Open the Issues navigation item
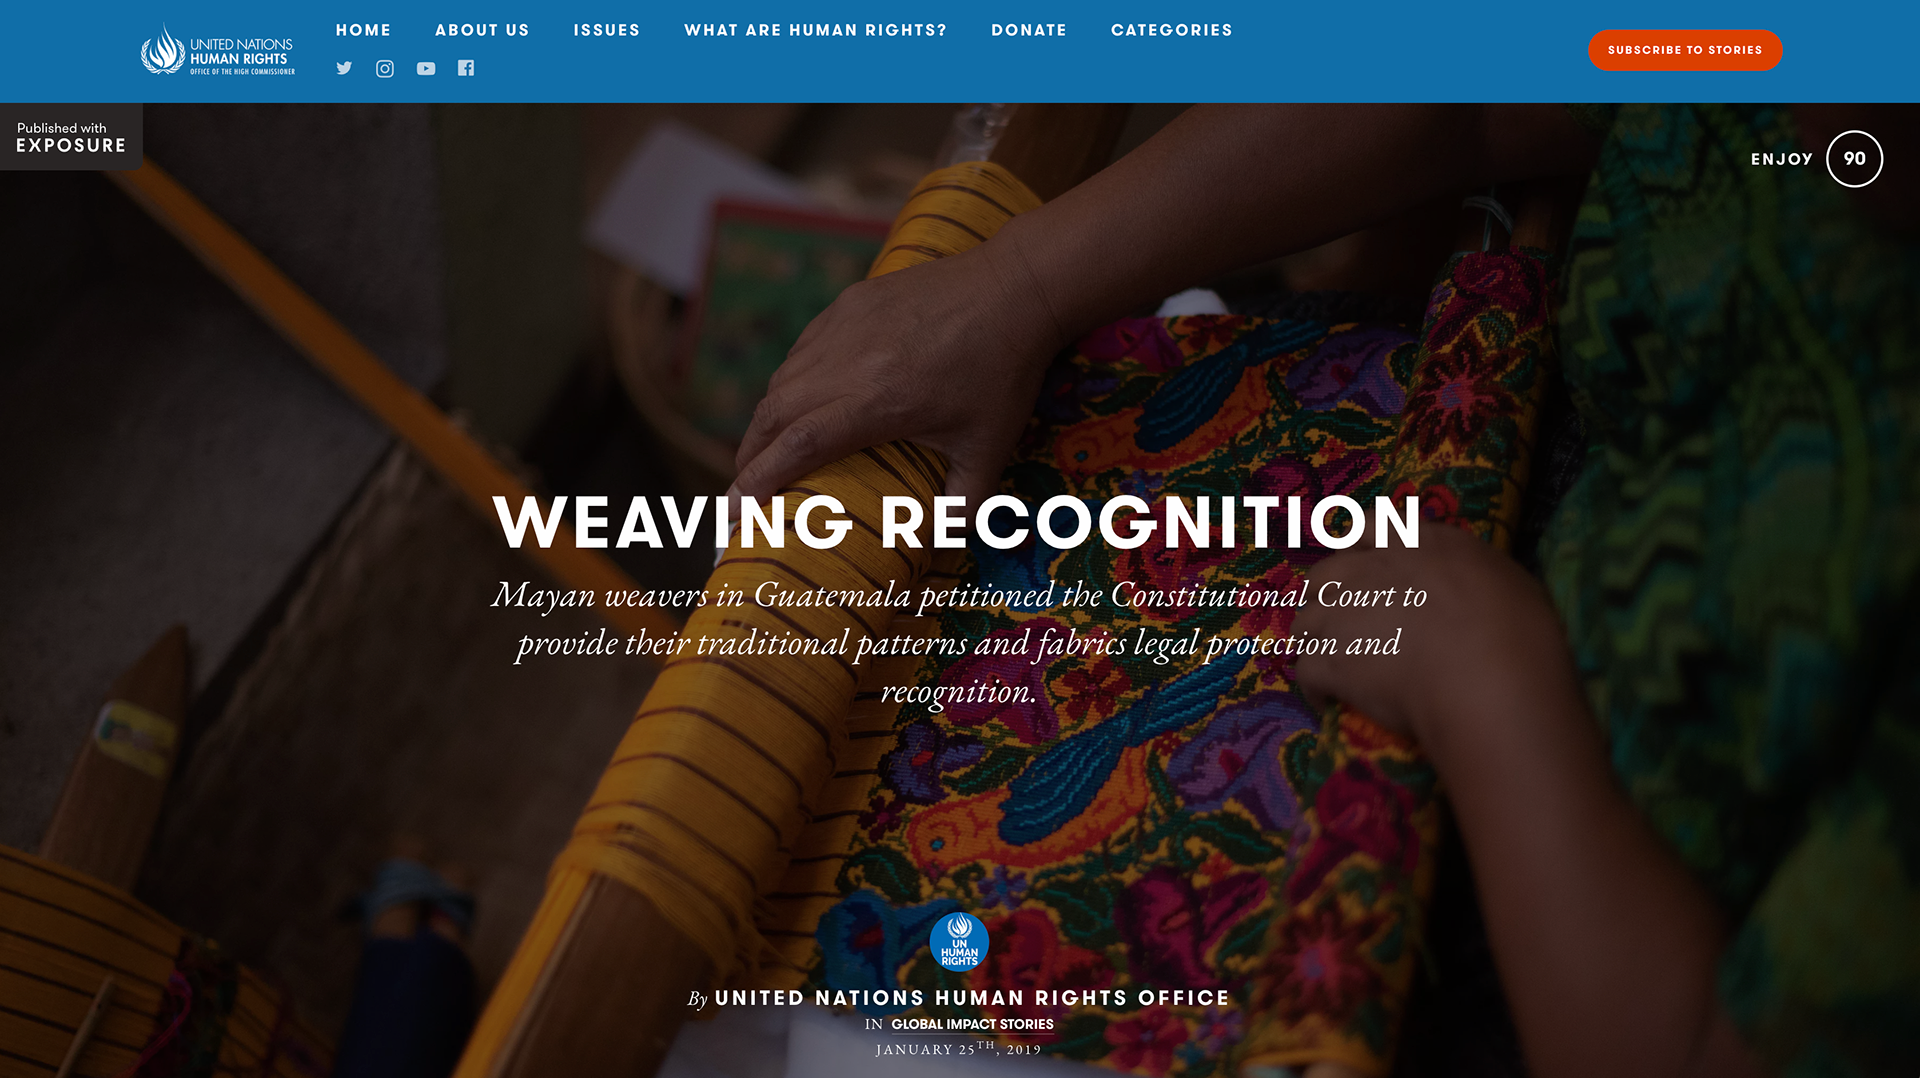 click(606, 30)
